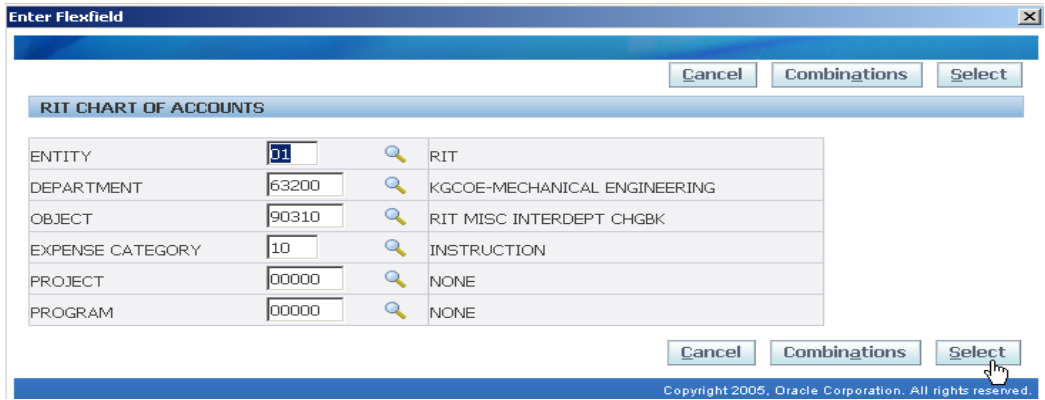Open the ENTITY search magnifier icon
The height and width of the screenshot is (400, 1045).
coord(396,154)
